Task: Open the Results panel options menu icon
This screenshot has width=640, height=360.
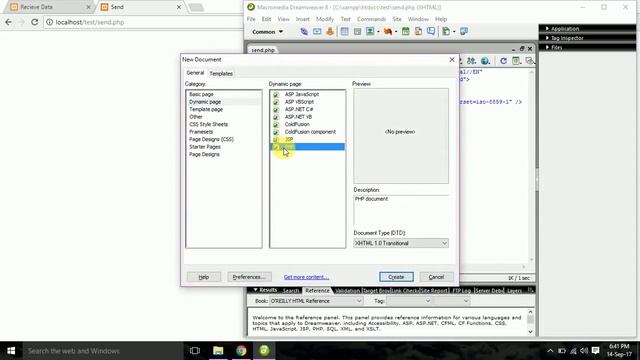Action: pyautogui.click(x=530, y=290)
